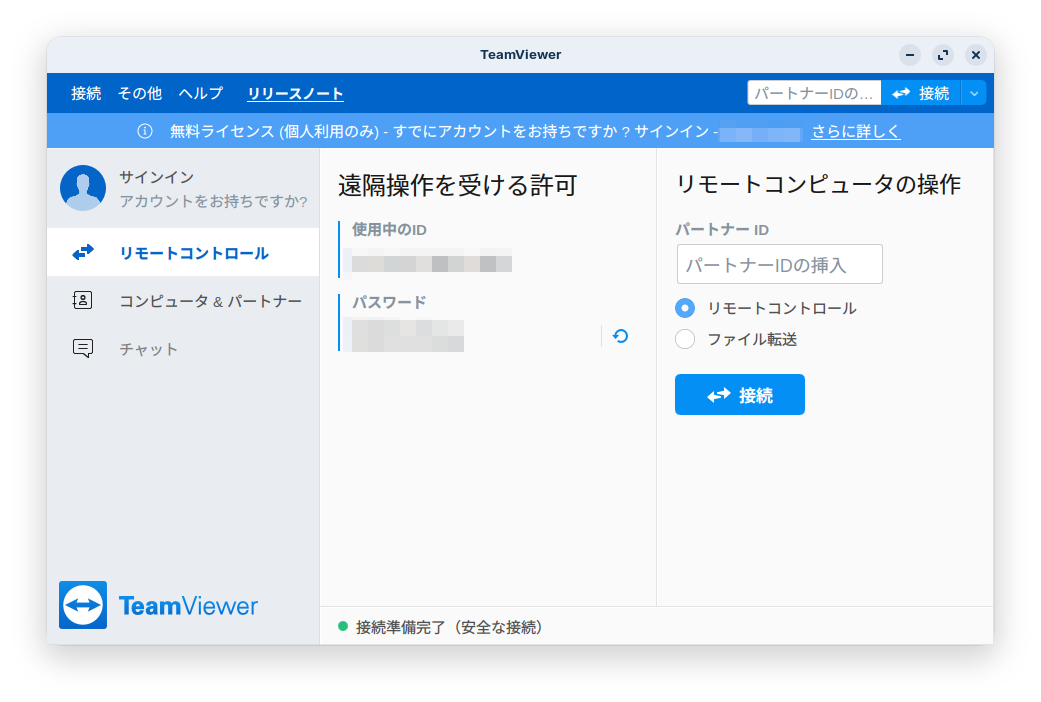Viewport: 1041px width, 702px height.
Task: Click the Computers & Partners contacts icon
Action: (x=82, y=300)
